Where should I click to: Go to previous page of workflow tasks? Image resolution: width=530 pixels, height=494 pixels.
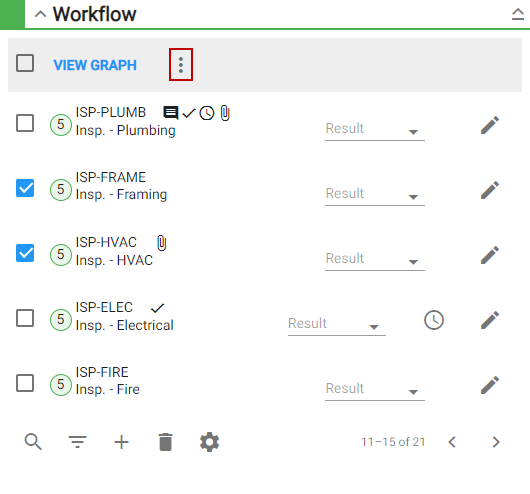coord(452,442)
